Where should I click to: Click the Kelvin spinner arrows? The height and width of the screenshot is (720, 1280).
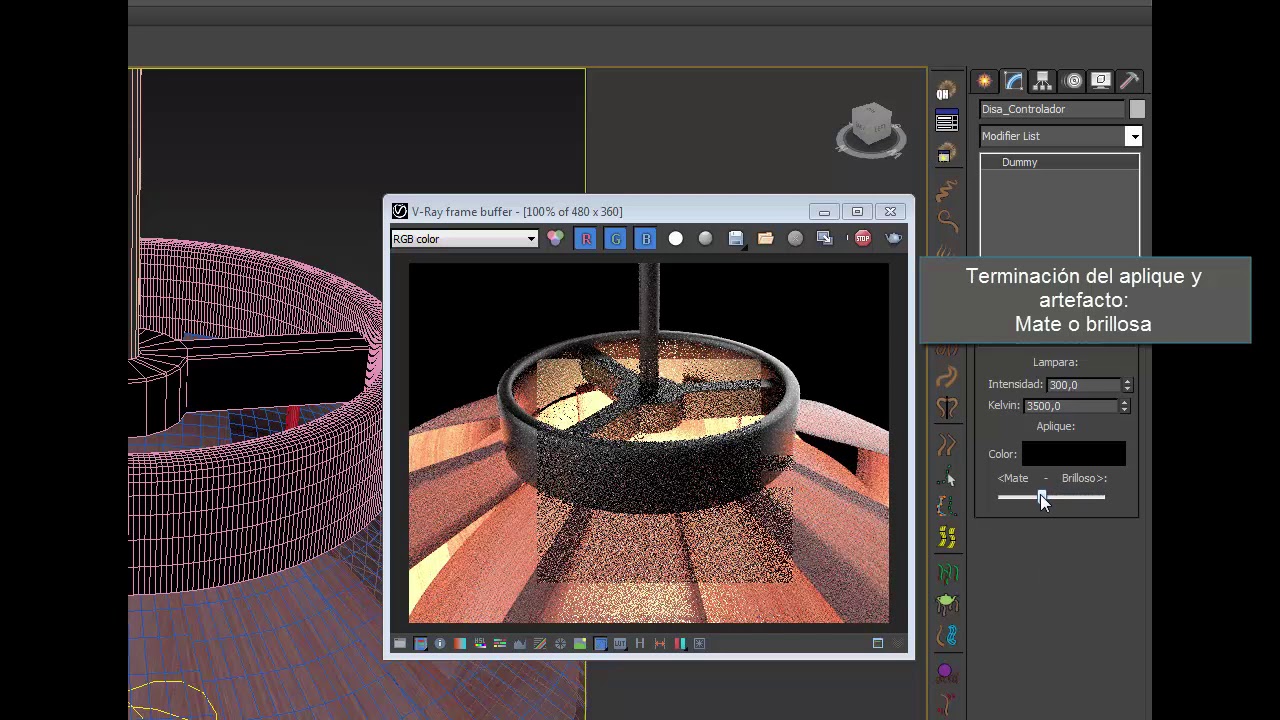point(1124,406)
